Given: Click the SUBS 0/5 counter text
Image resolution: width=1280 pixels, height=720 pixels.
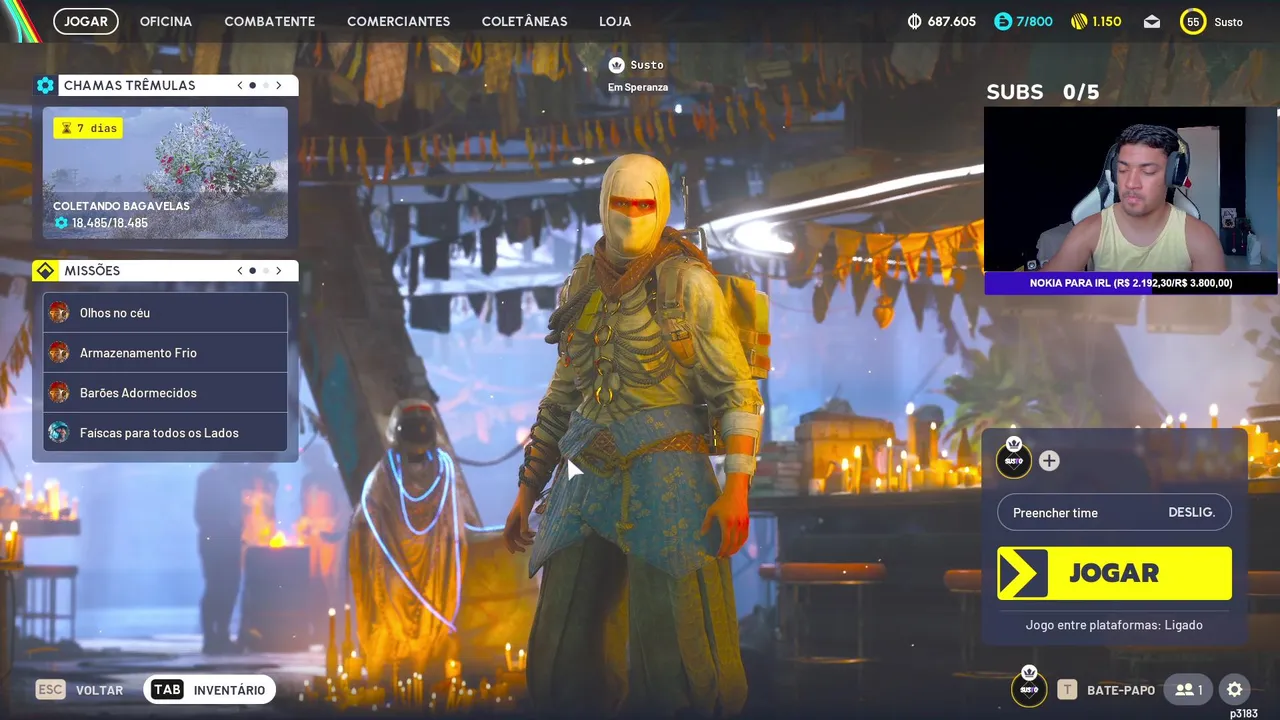Looking at the screenshot, I should click(x=1043, y=92).
